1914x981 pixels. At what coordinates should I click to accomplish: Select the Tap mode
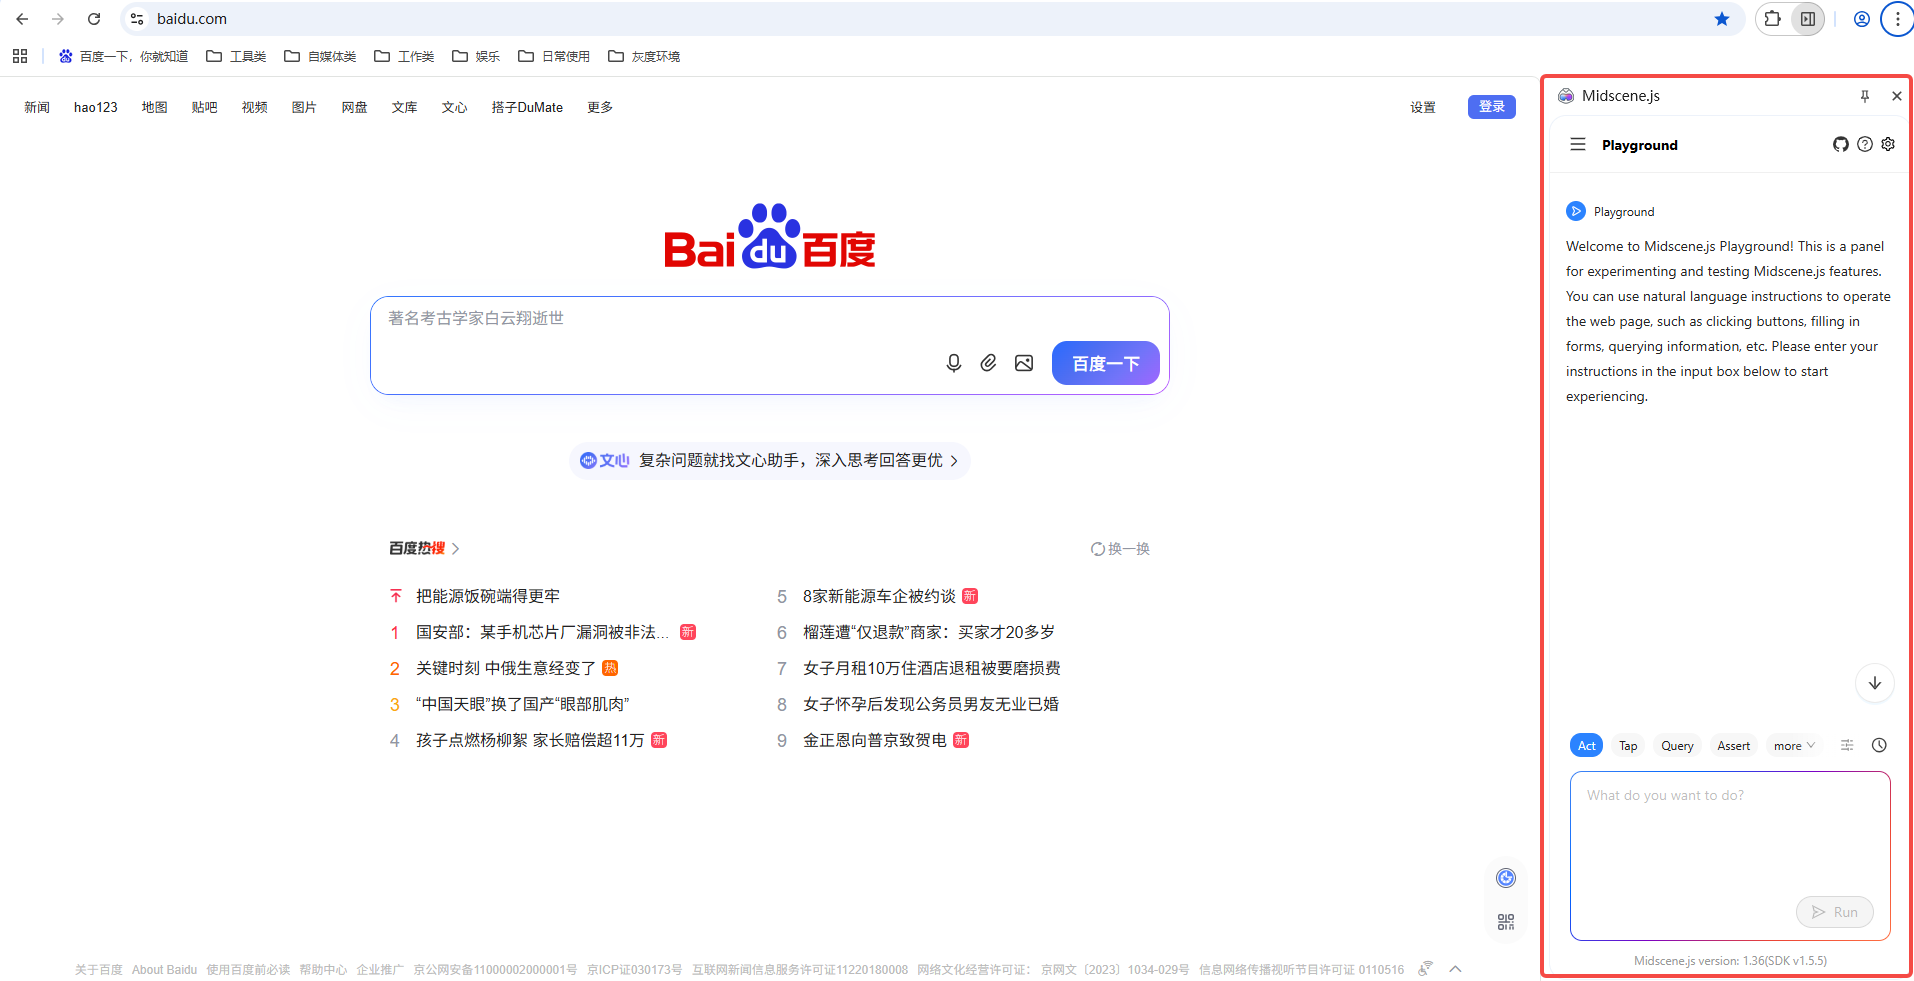(x=1628, y=745)
